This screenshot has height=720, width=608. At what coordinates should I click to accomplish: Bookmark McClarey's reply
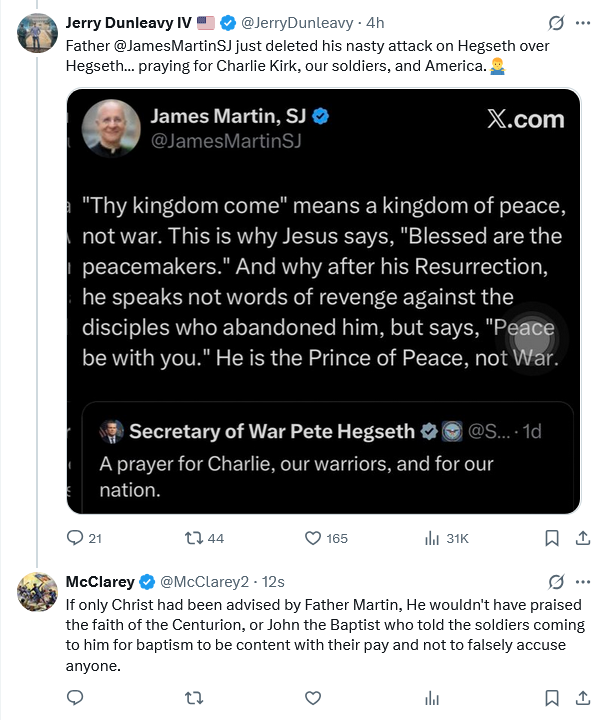(x=552, y=698)
